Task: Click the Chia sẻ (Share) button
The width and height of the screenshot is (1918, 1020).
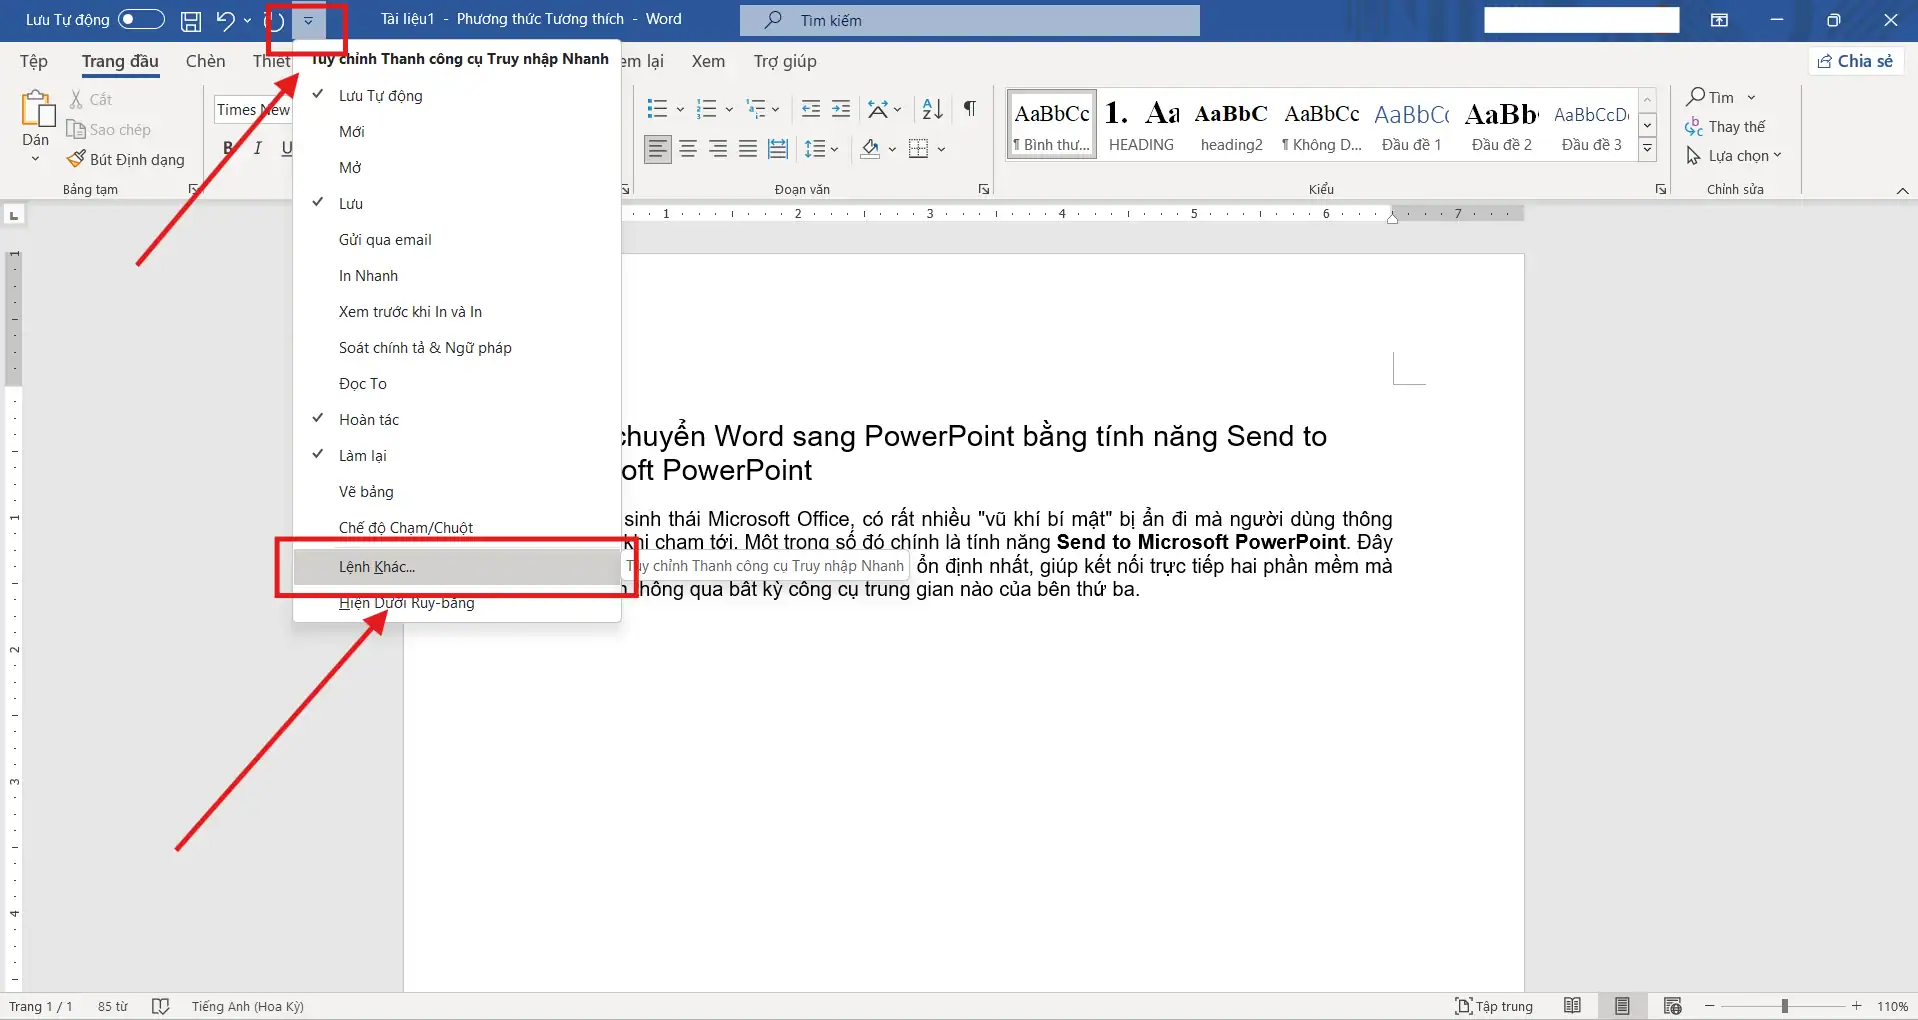Action: 1856,61
